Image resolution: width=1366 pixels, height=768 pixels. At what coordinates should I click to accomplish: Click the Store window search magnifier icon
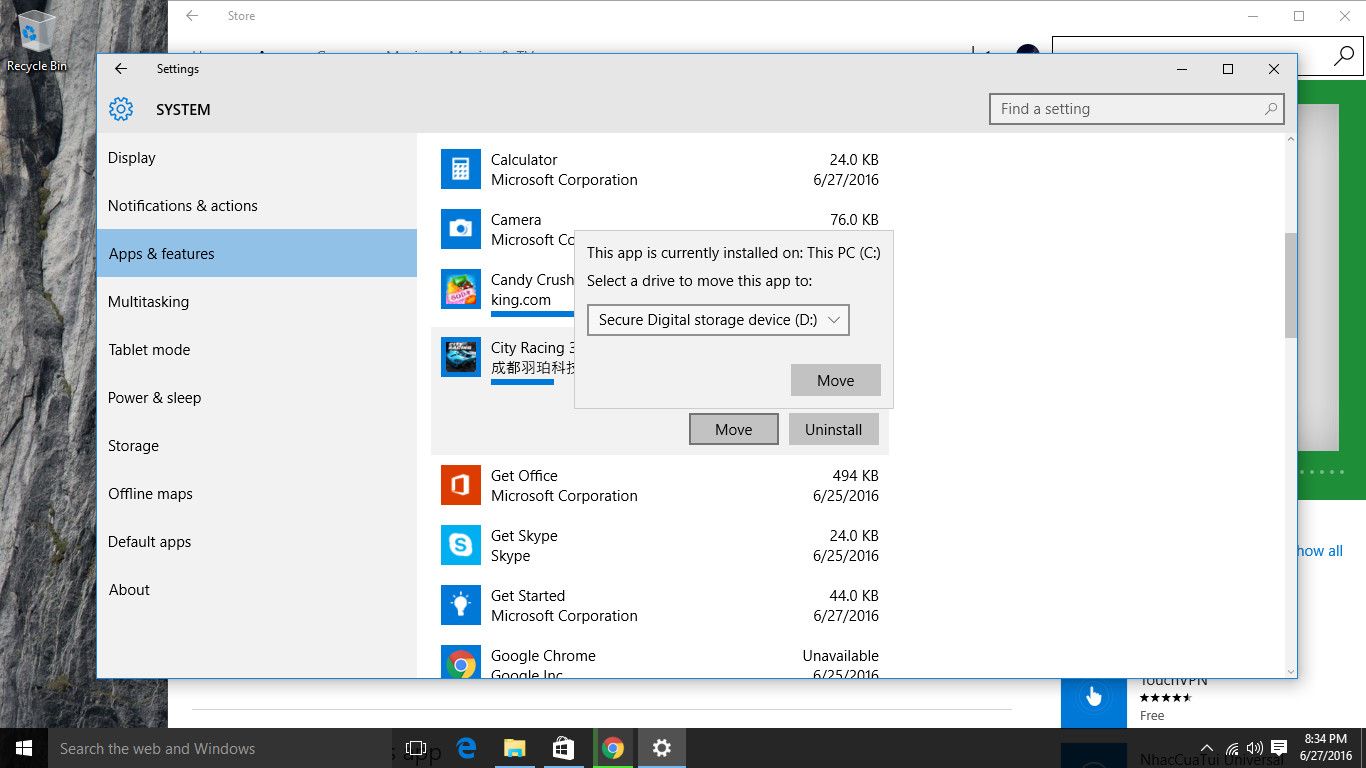tap(1344, 56)
